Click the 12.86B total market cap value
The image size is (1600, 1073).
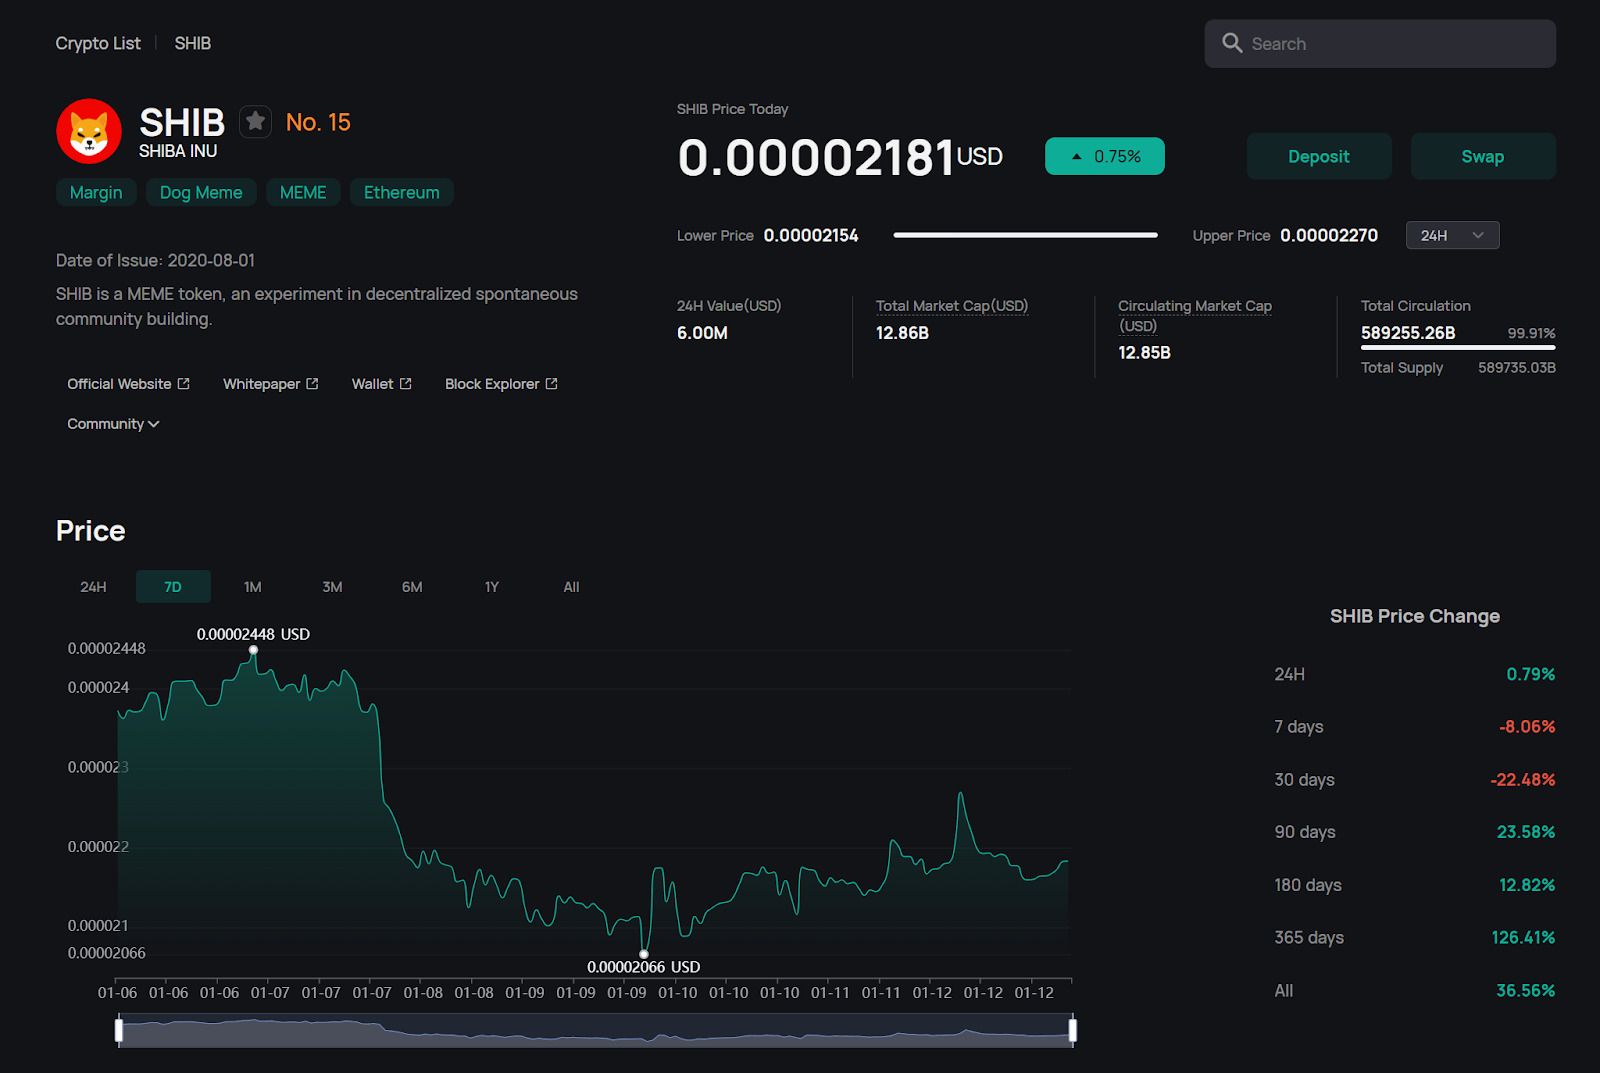pyautogui.click(x=902, y=333)
